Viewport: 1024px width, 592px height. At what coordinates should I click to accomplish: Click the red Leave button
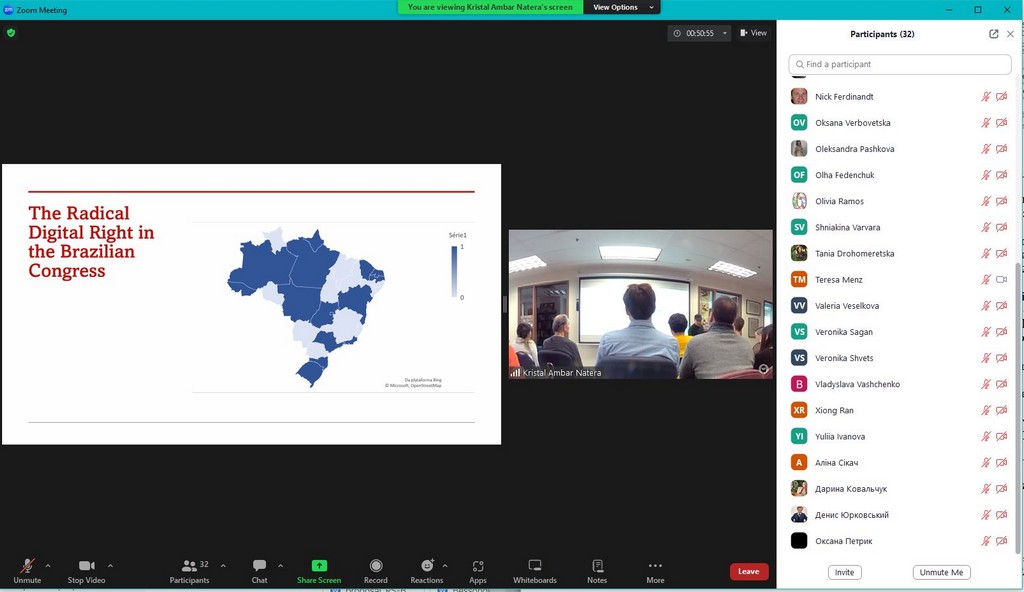tap(749, 572)
